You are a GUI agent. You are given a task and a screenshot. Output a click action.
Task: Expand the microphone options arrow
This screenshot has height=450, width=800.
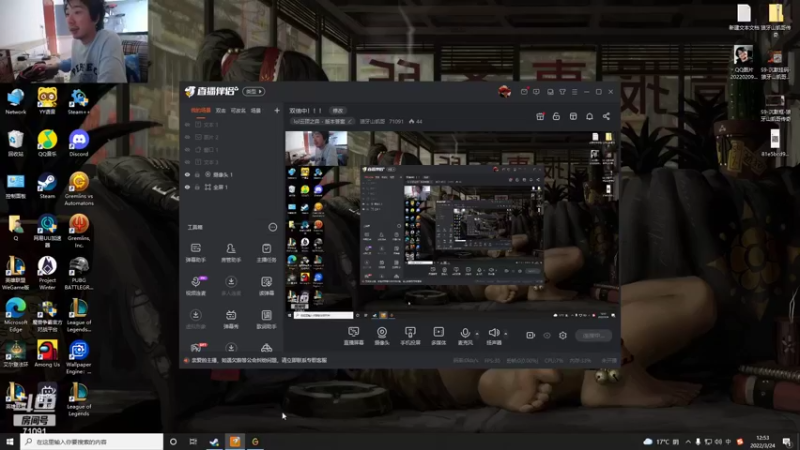coord(477,334)
